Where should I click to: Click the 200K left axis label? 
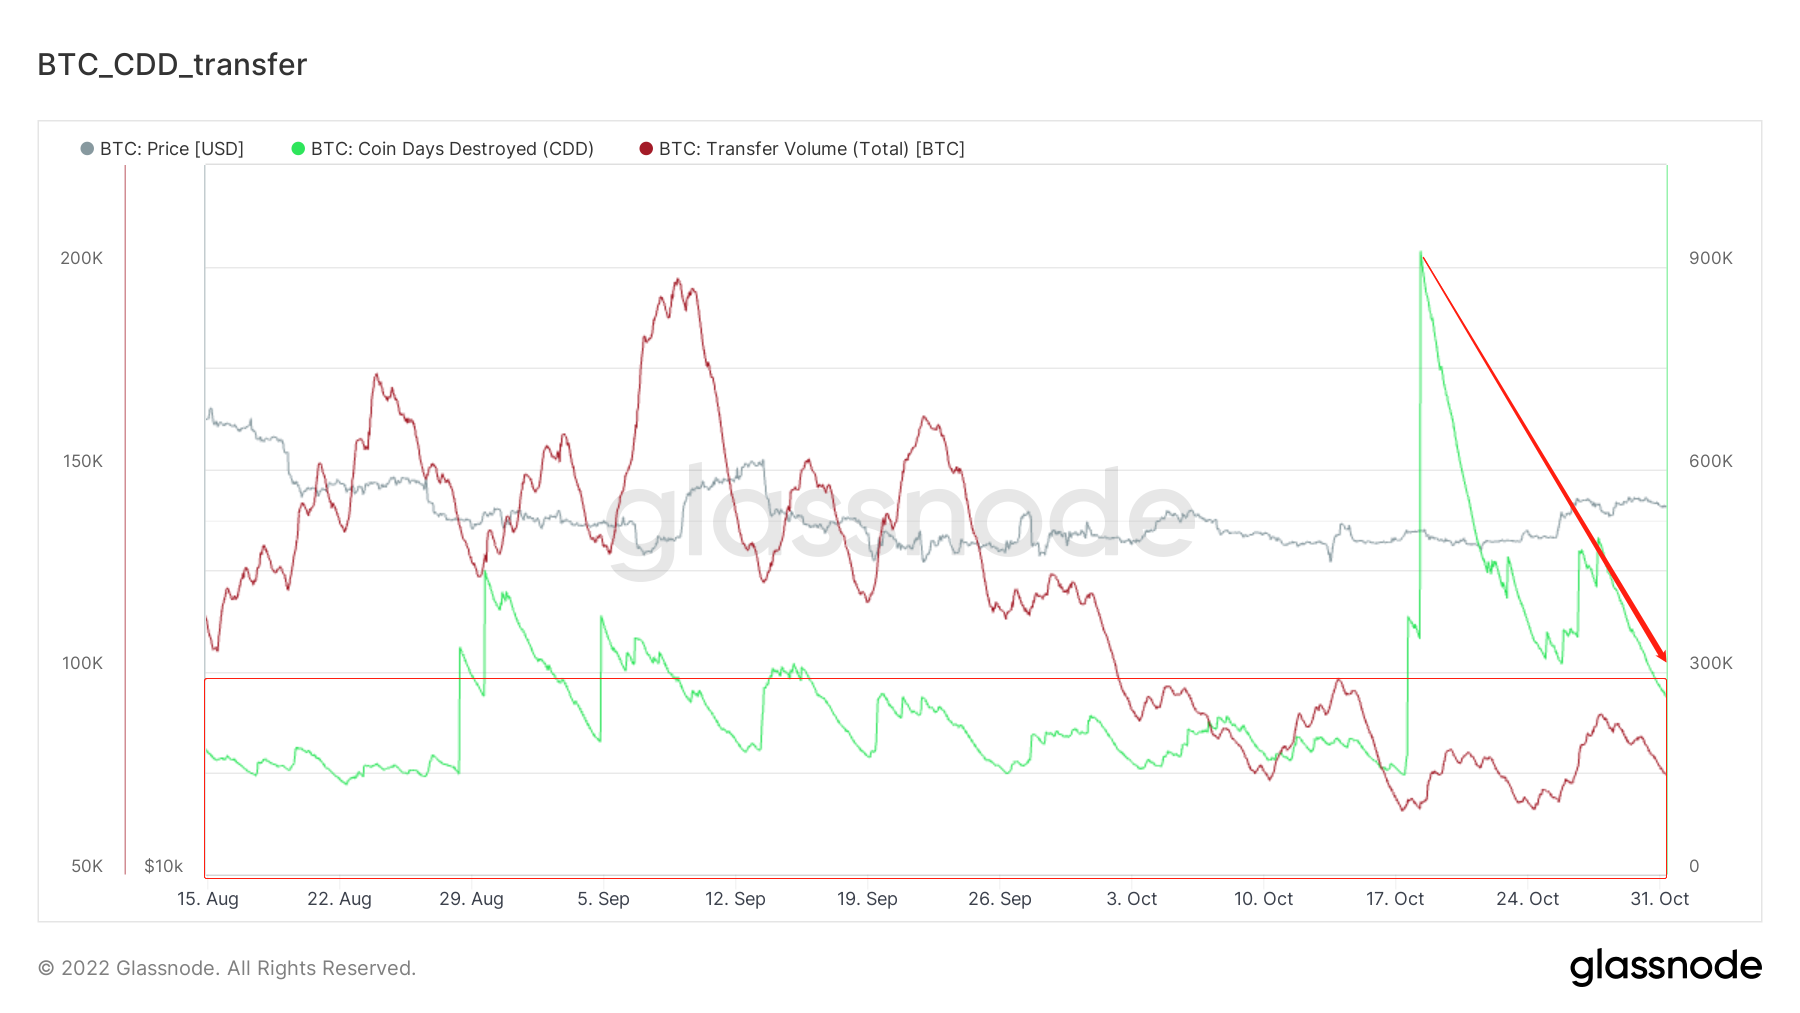coord(82,258)
